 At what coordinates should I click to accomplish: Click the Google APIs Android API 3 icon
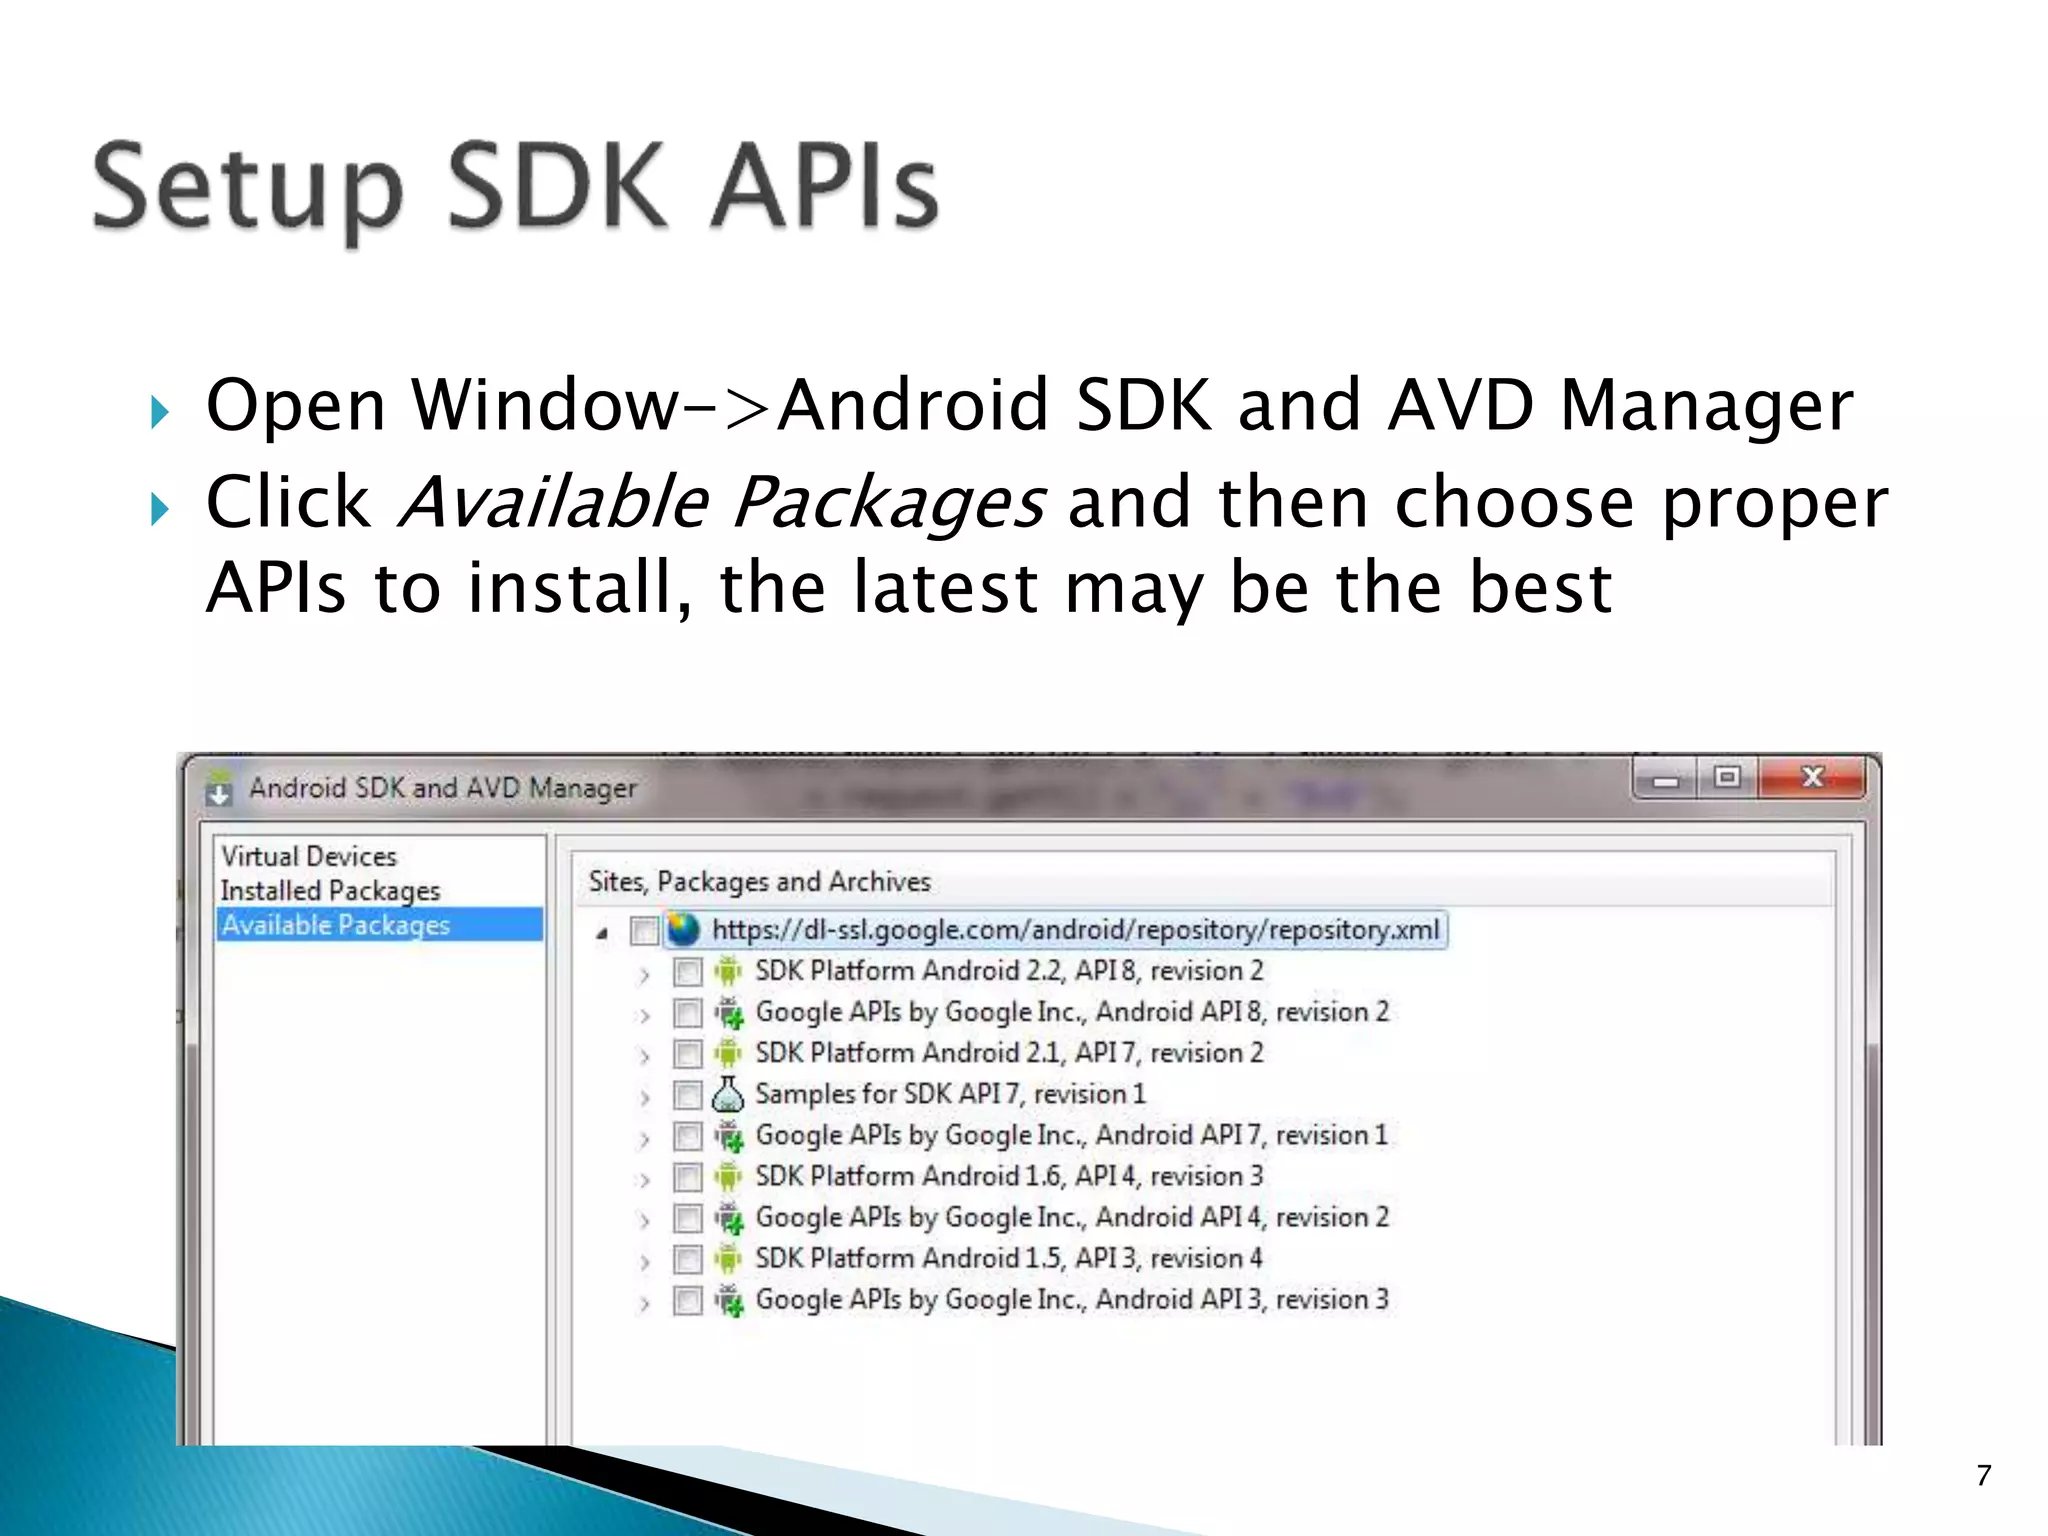point(729,1300)
